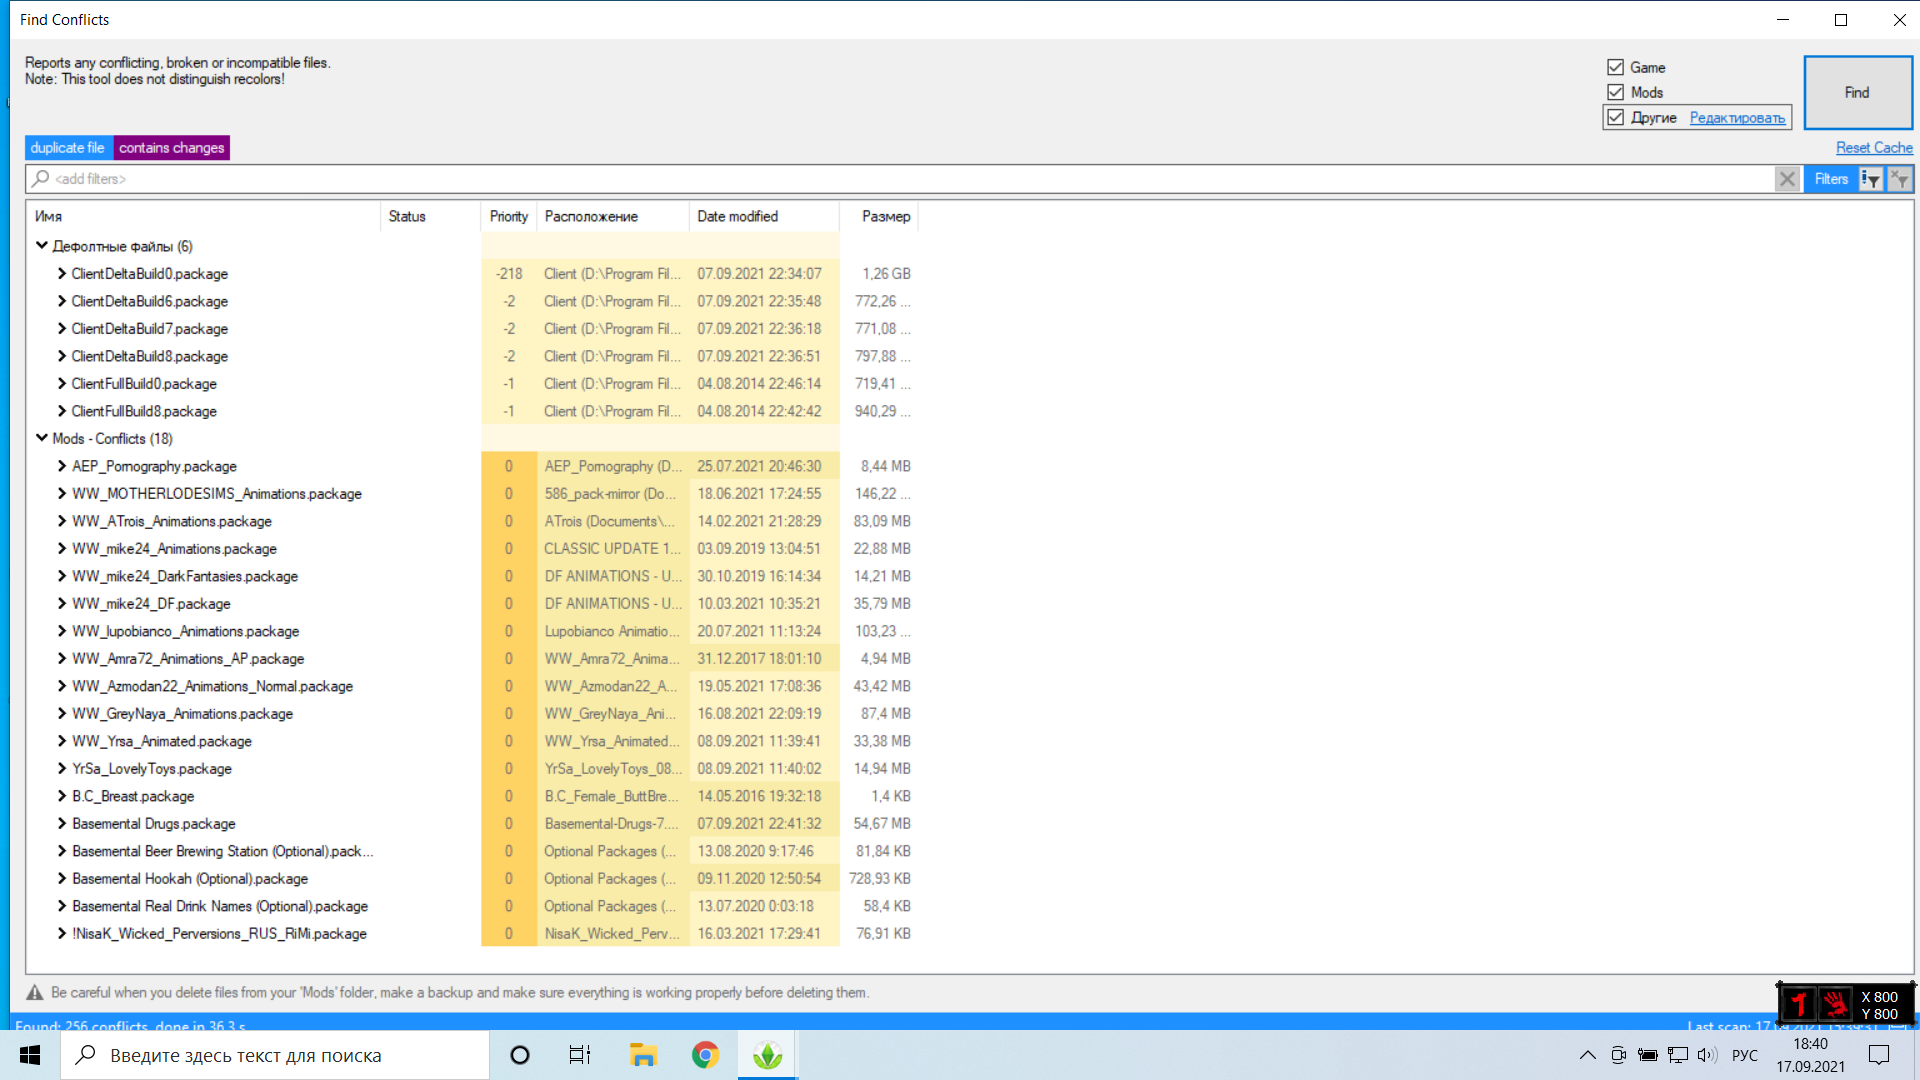
Task: Launch Google Chrome from the taskbar
Action: [x=705, y=1055]
